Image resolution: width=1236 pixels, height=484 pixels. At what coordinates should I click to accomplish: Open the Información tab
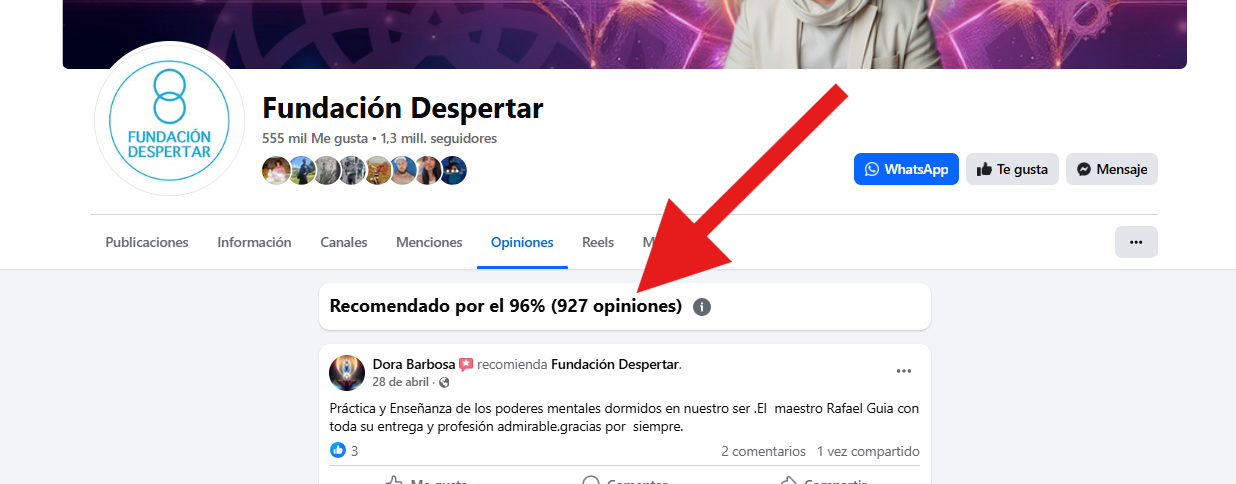tap(254, 242)
